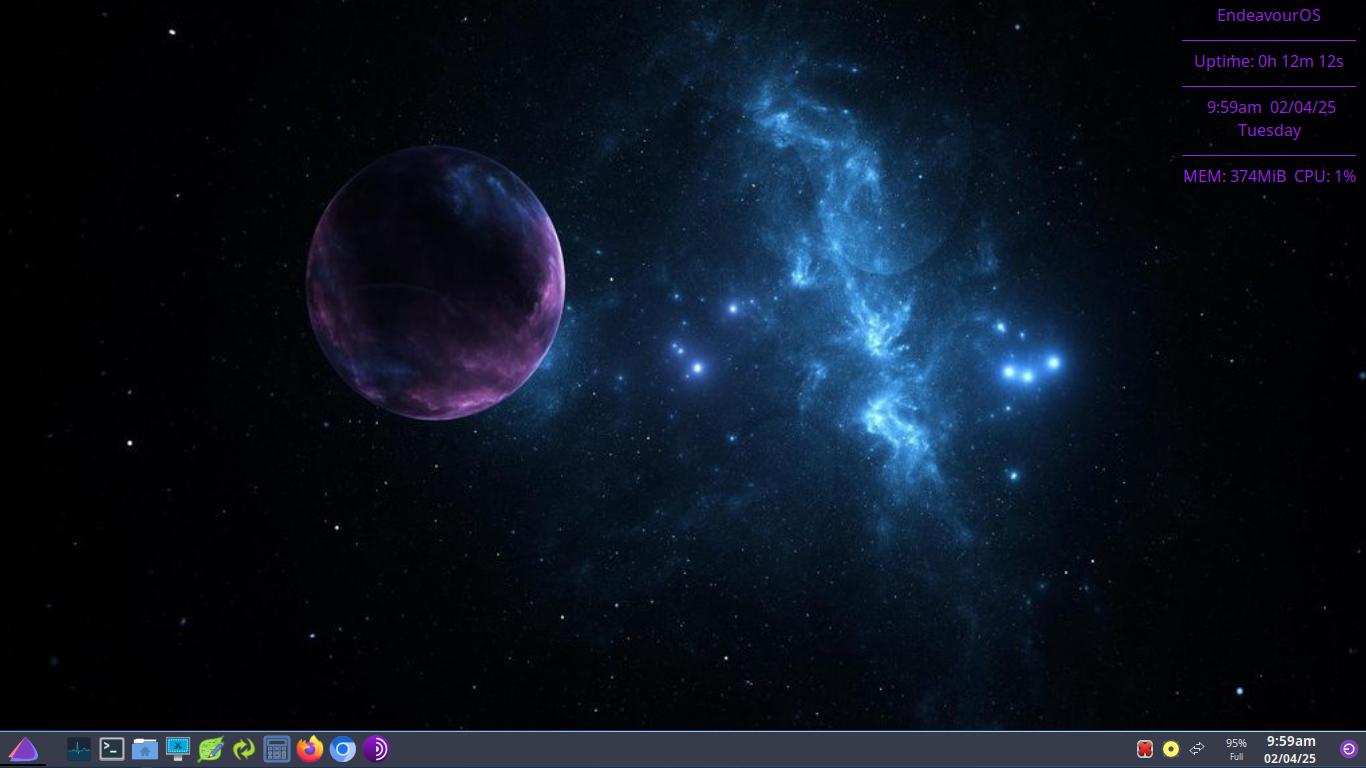Open the green leaf text editor

(211, 749)
